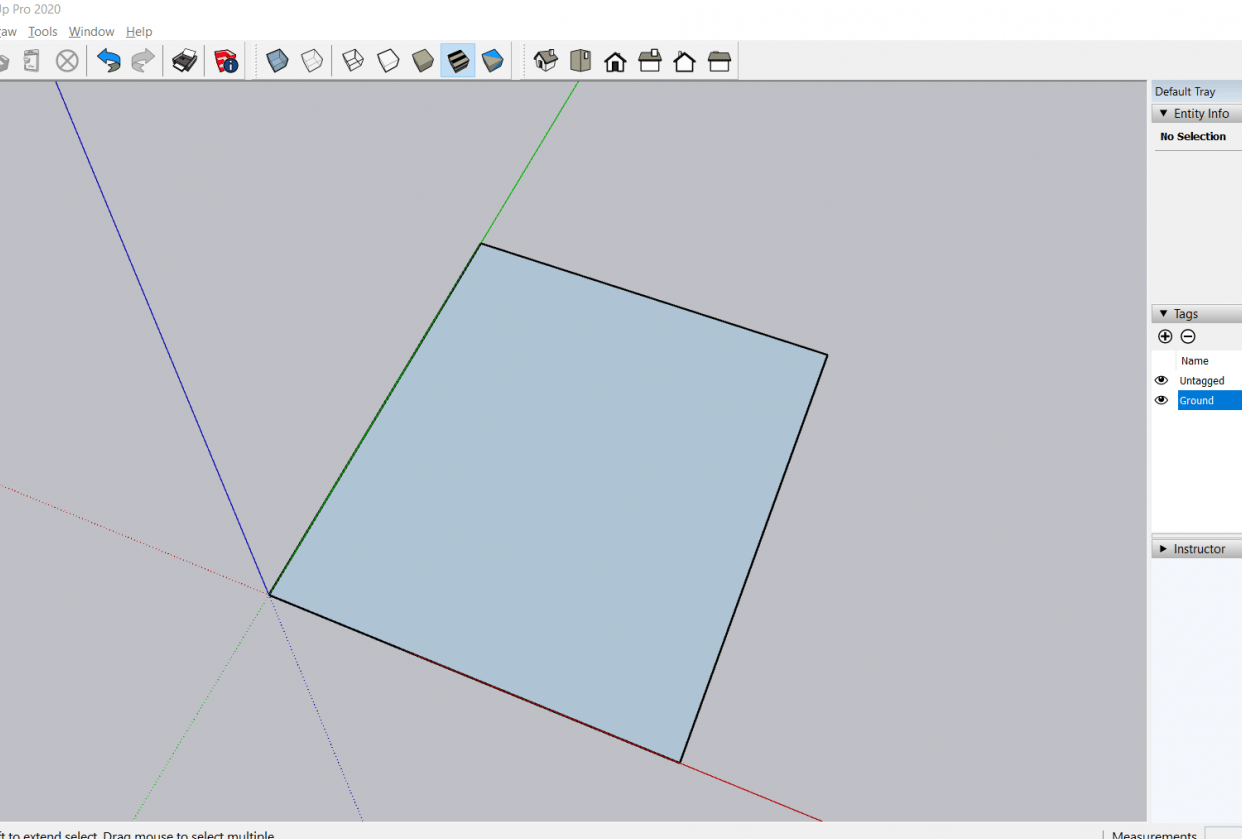Switch to Wireframe style
Viewport: 1242px width, 839px height.
click(x=353, y=61)
